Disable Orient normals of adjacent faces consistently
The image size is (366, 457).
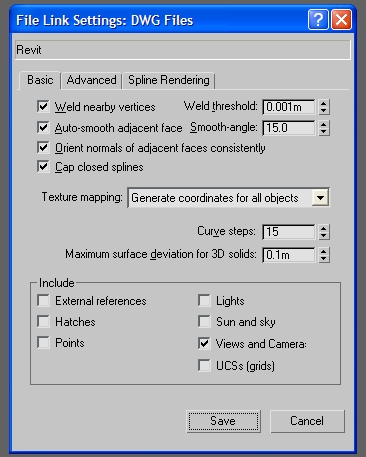coord(43,147)
